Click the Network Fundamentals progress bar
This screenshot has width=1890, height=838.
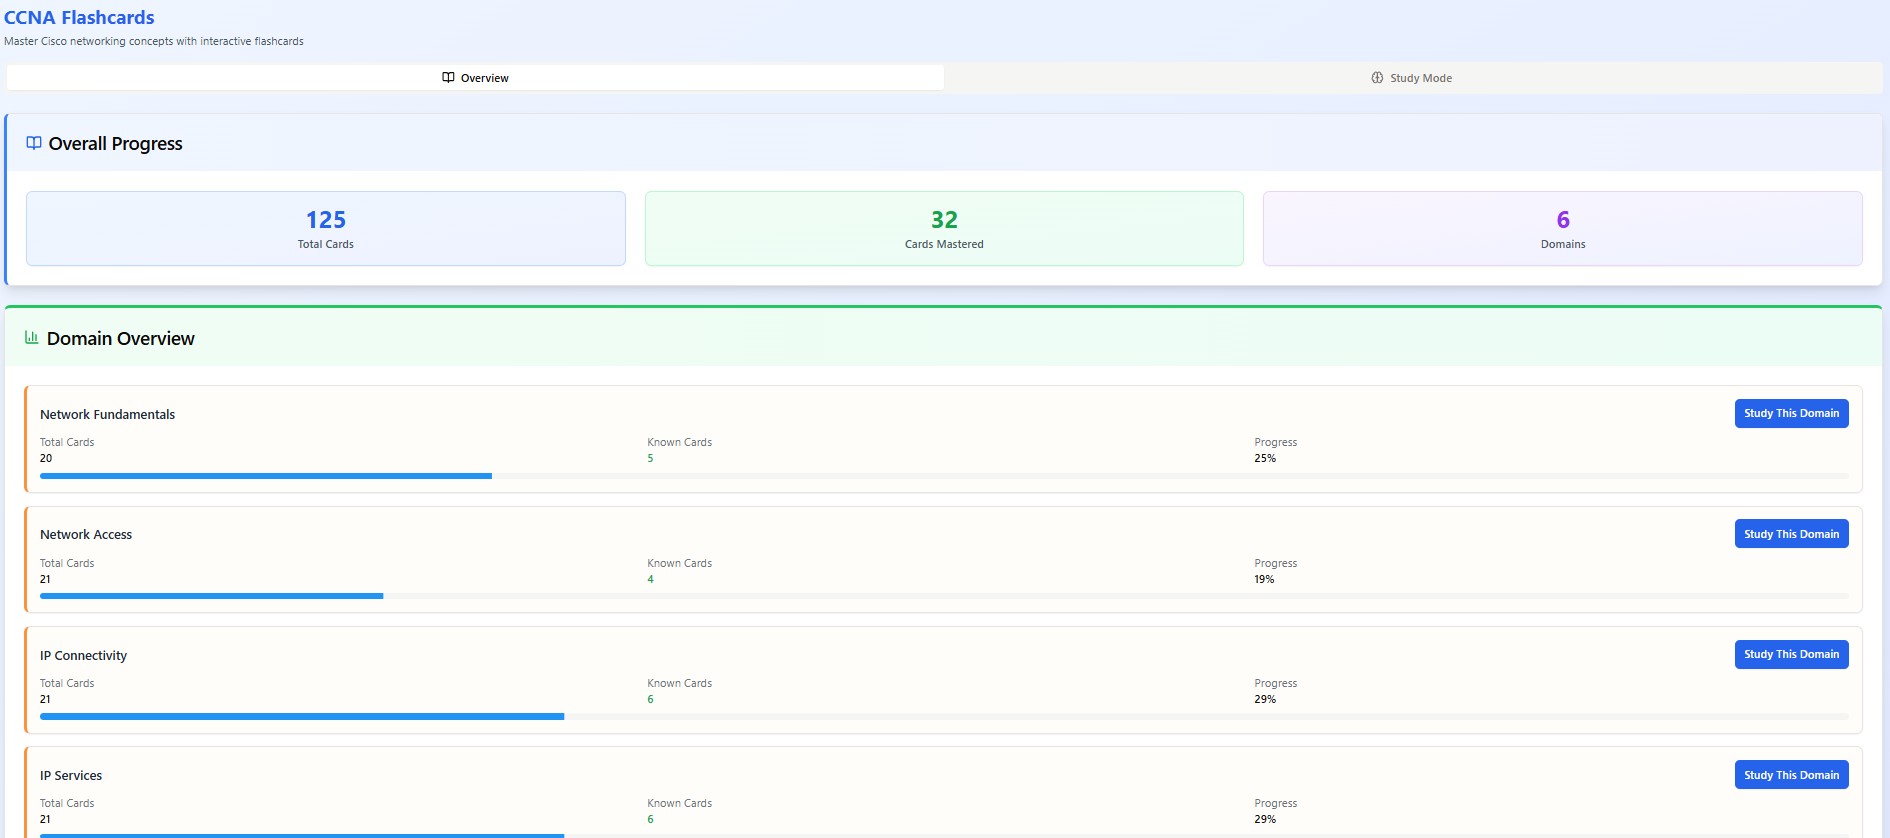[x=943, y=476]
